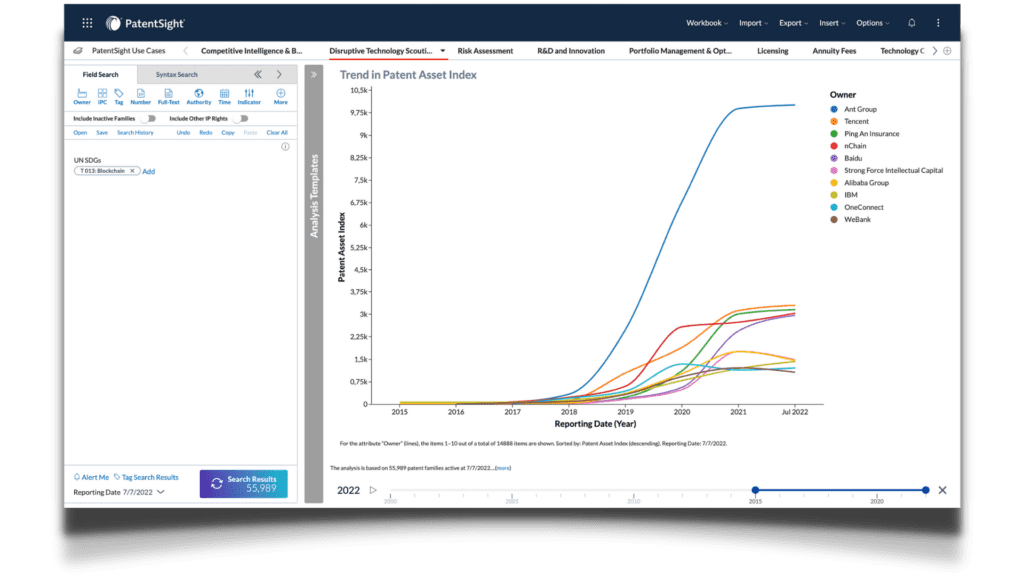Add a Number search field
The height and width of the screenshot is (576, 1024).
140,97
